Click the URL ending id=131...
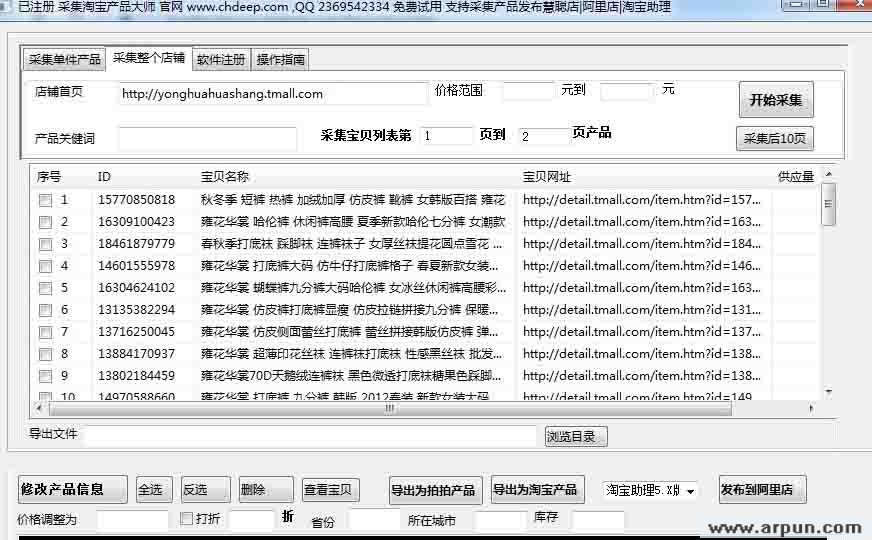 coord(642,310)
